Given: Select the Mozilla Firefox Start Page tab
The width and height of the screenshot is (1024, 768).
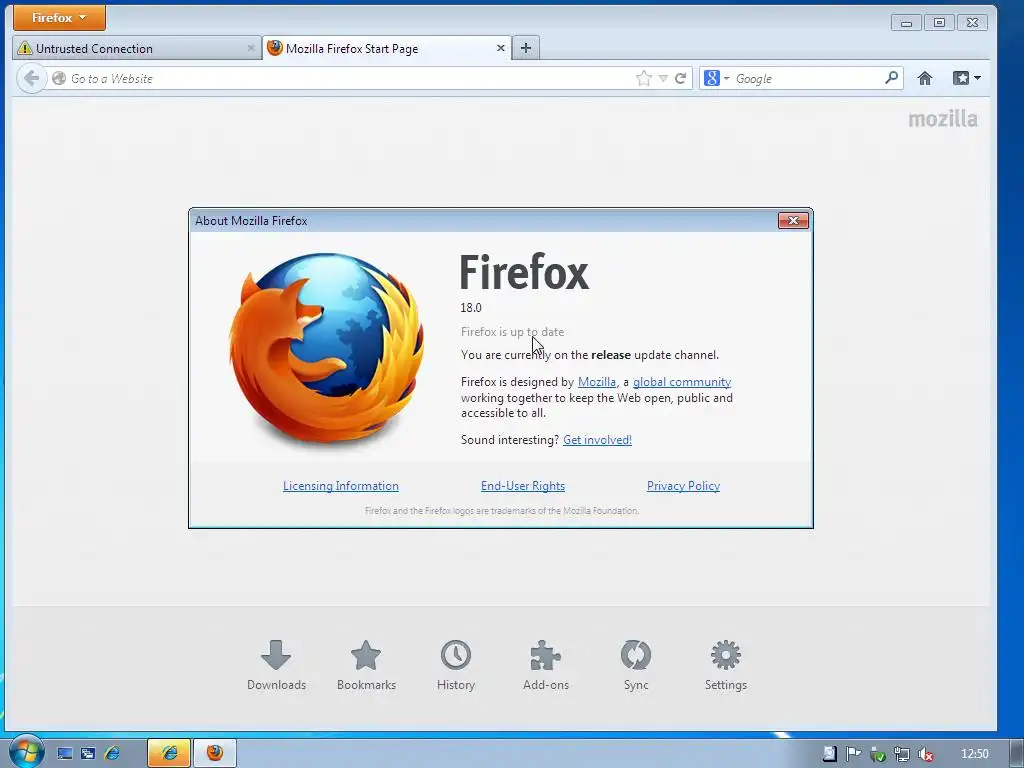Looking at the screenshot, I should [x=386, y=48].
